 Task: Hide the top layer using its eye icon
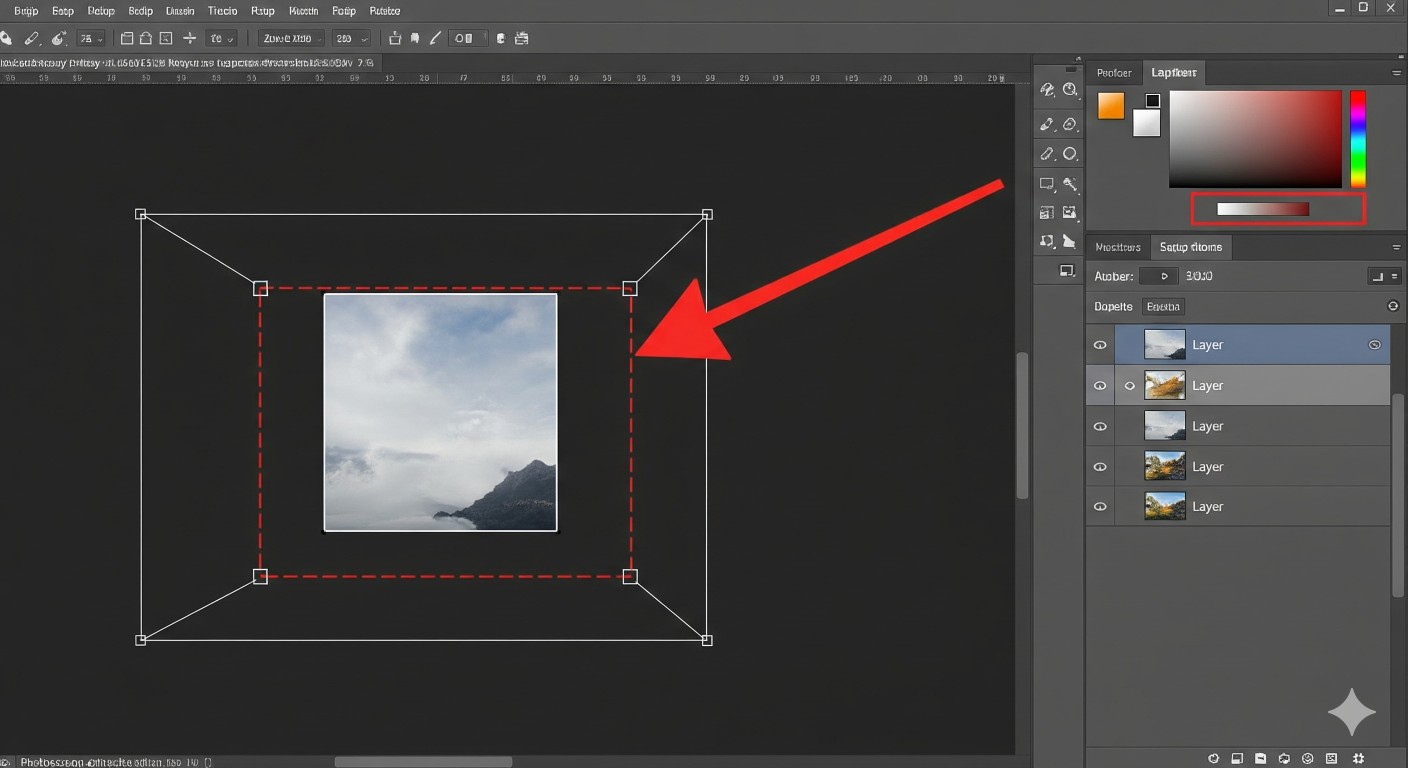click(x=1100, y=345)
